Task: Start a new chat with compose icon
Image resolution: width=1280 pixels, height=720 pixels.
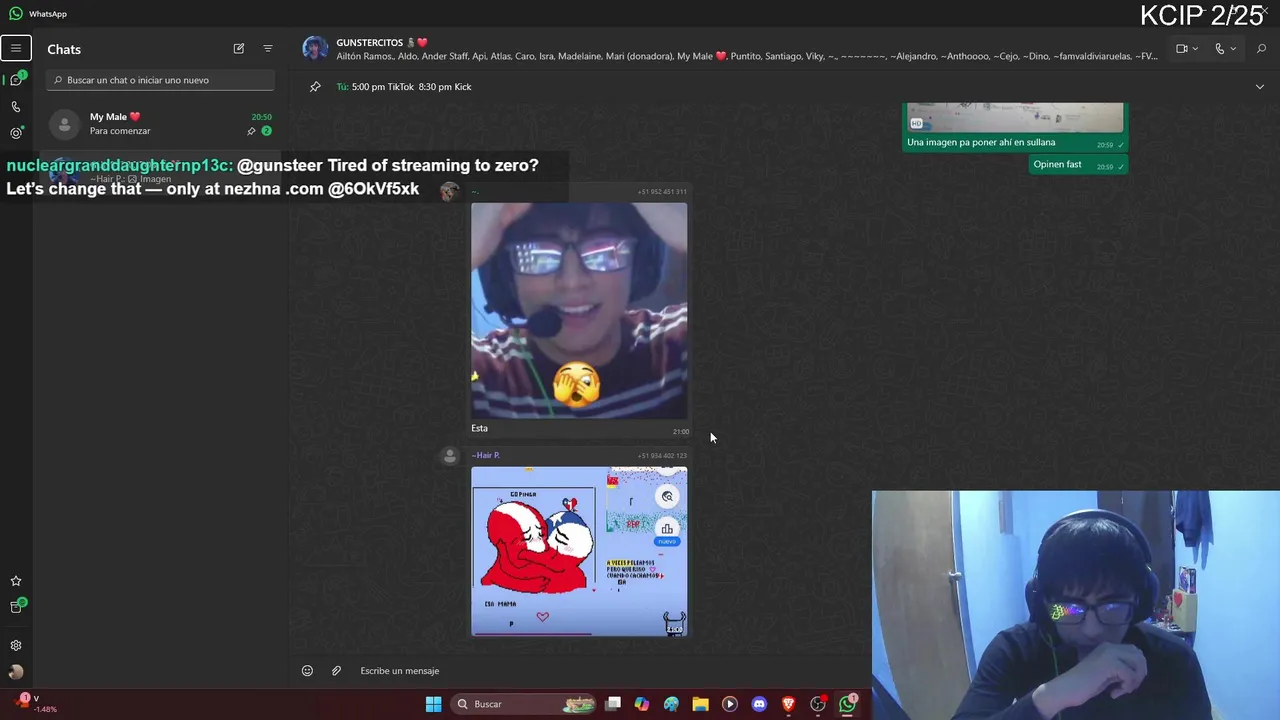Action: point(239,48)
